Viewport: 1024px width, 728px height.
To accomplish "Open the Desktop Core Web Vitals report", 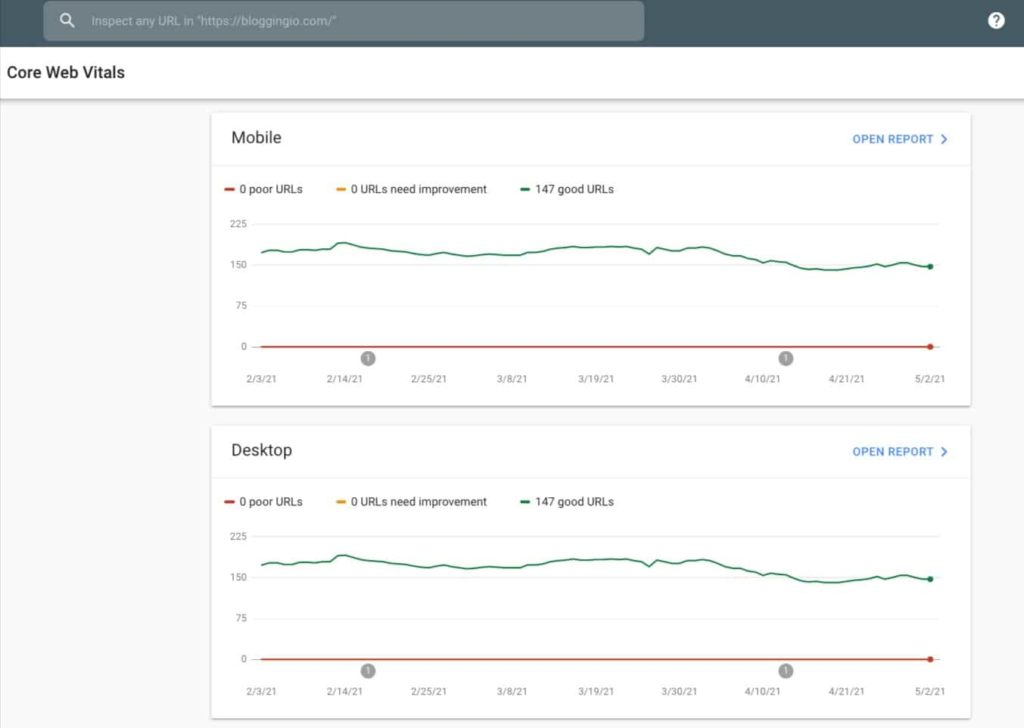I will pyautogui.click(x=899, y=452).
